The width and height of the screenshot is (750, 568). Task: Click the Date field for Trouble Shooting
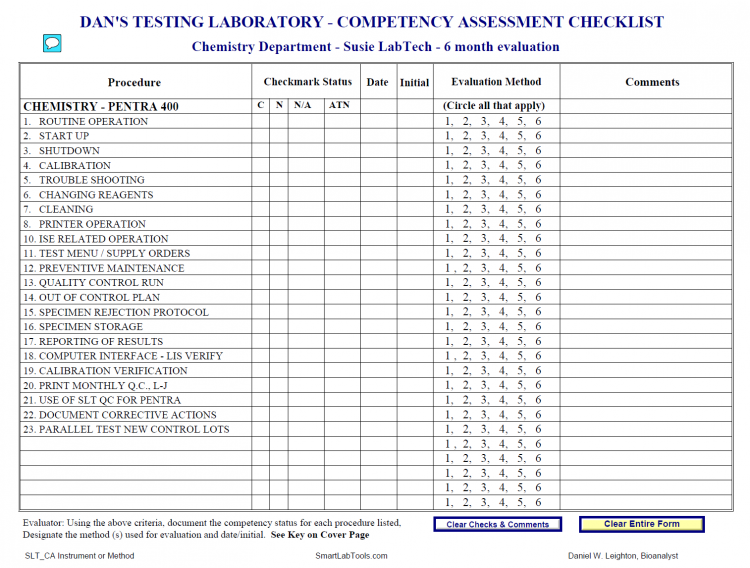pos(377,181)
